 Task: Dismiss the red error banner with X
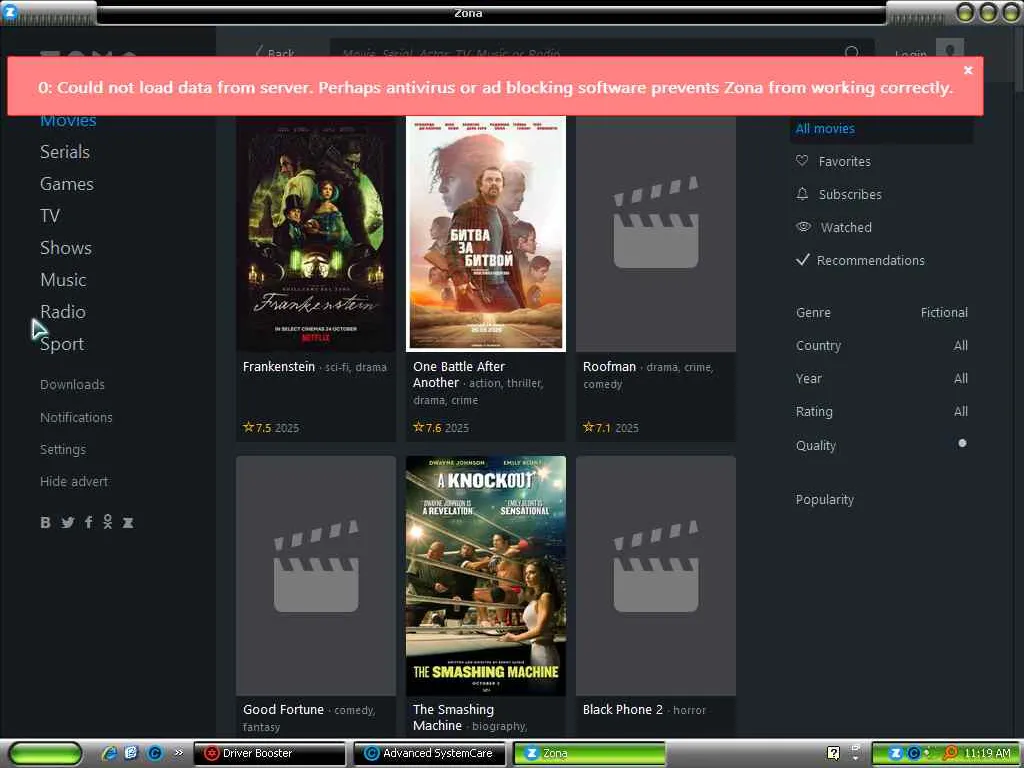click(x=968, y=70)
